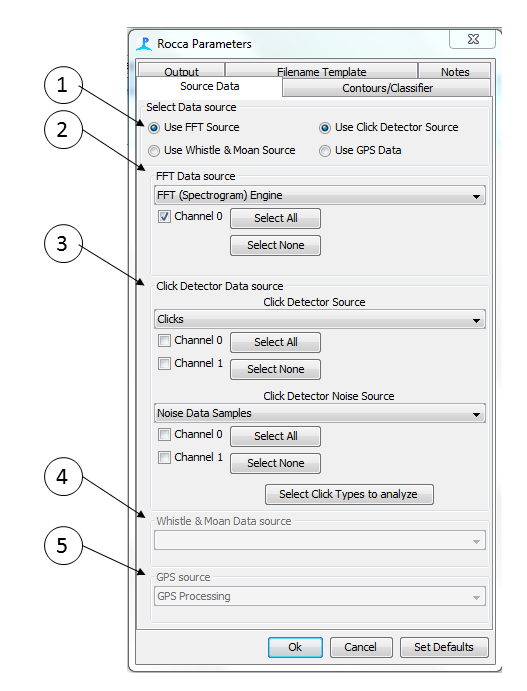Screen dimensions: 527x691
Task: Click Select None under FFT Data source
Action: (x=275, y=245)
